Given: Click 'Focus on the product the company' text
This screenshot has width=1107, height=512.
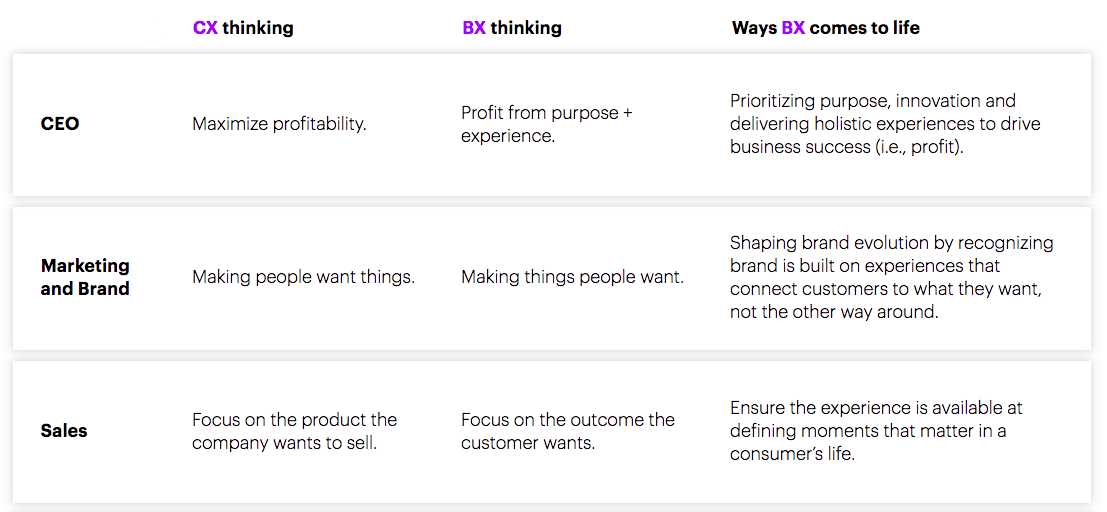Looking at the screenshot, I should point(294,431).
